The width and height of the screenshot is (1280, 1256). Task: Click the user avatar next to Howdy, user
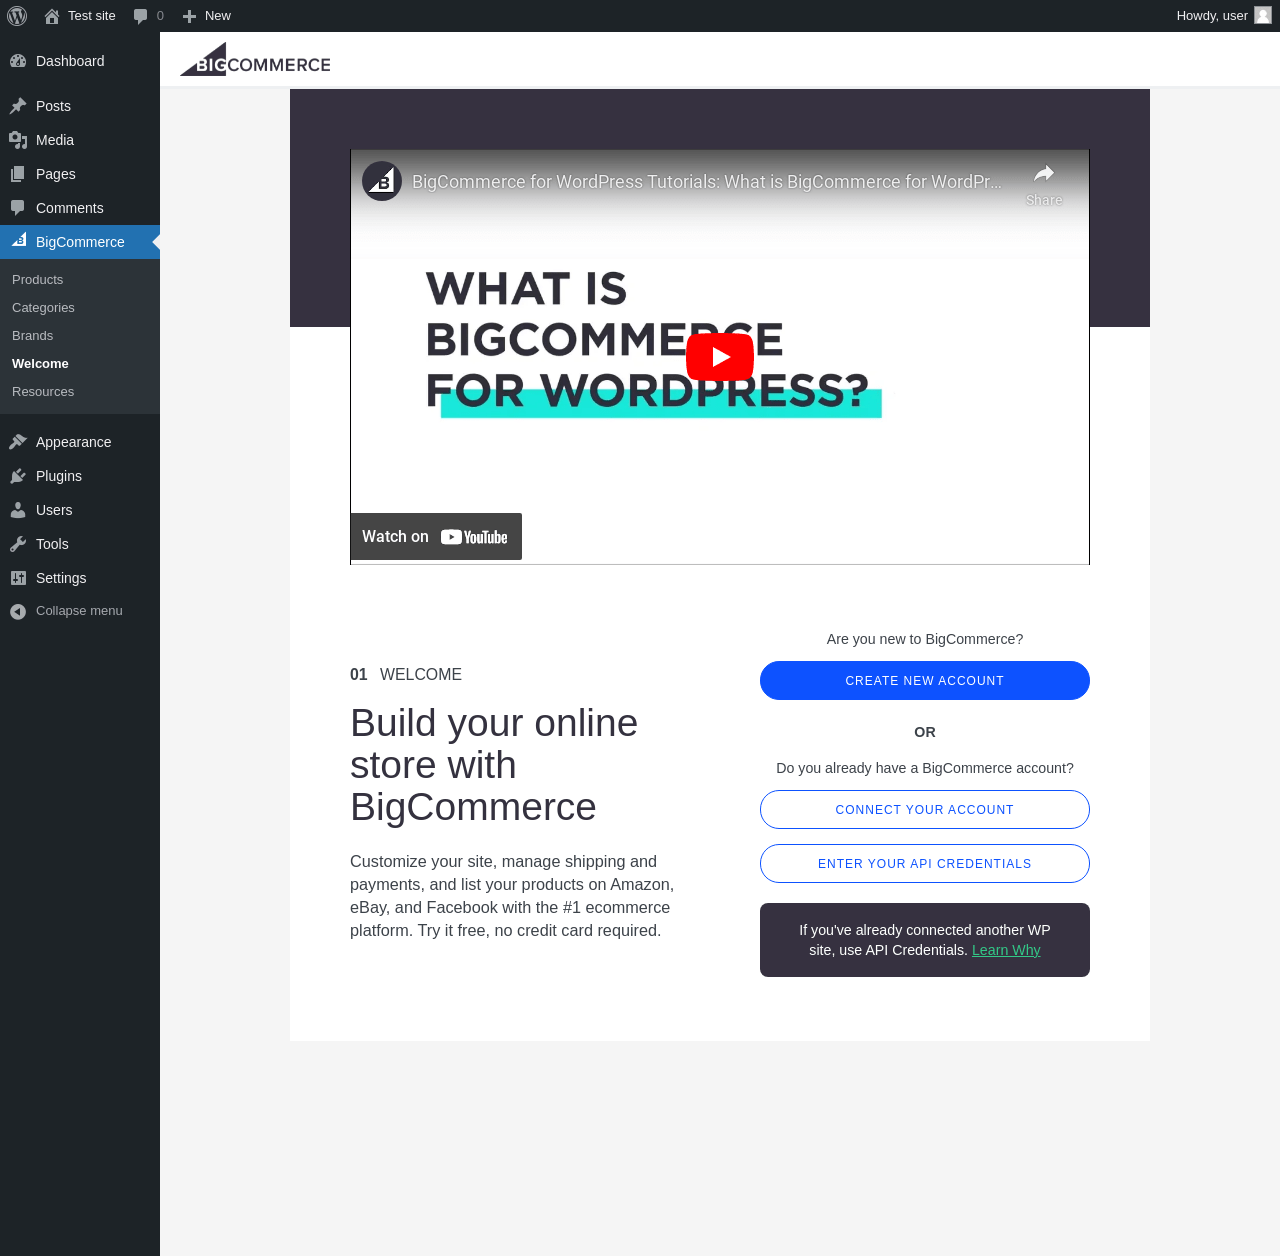(x=1263, y=15)
